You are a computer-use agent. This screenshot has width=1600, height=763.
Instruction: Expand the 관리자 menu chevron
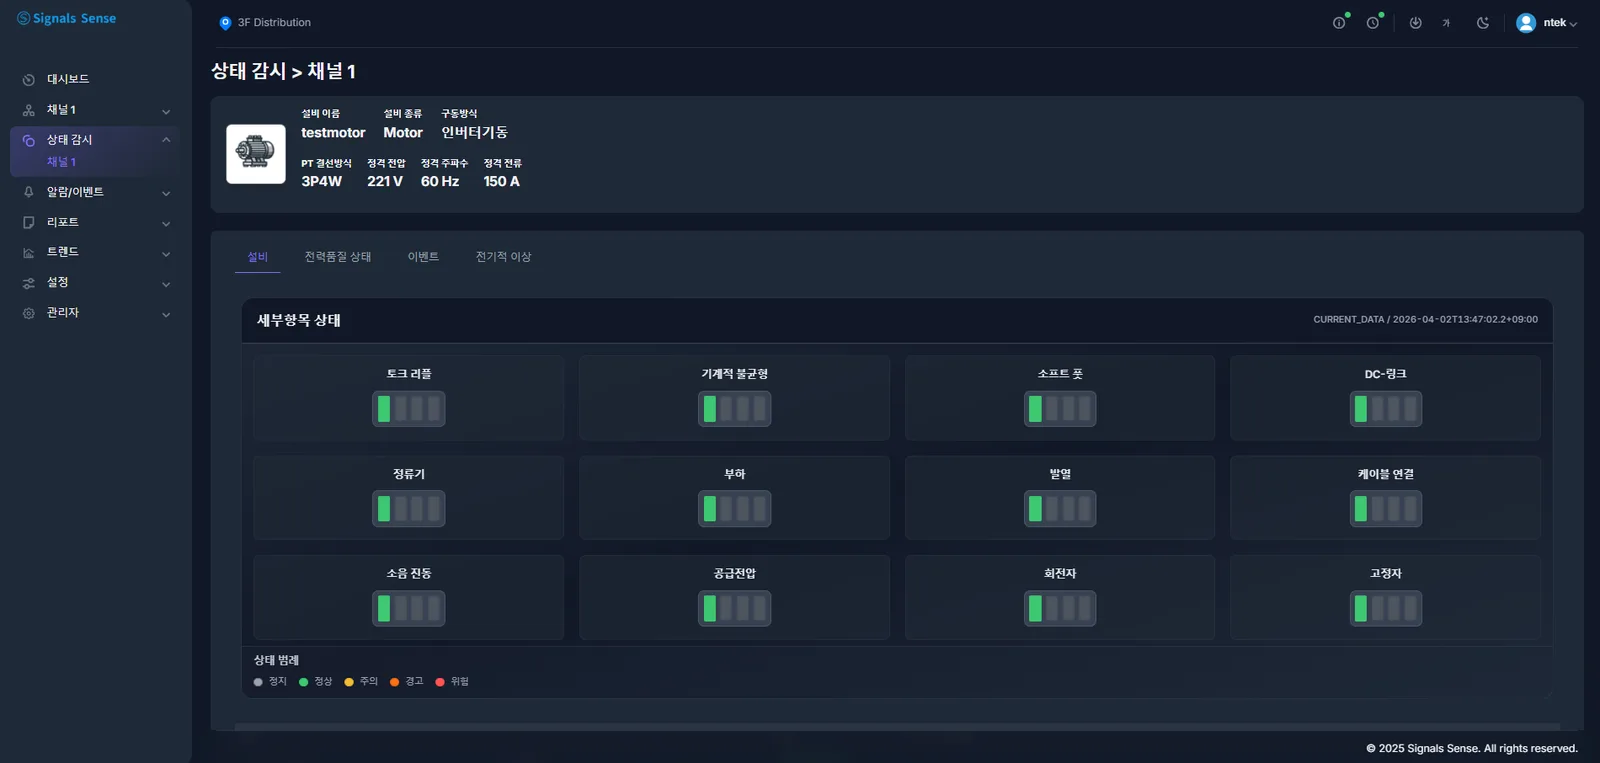pyautogui.click(x=166, y=314)
